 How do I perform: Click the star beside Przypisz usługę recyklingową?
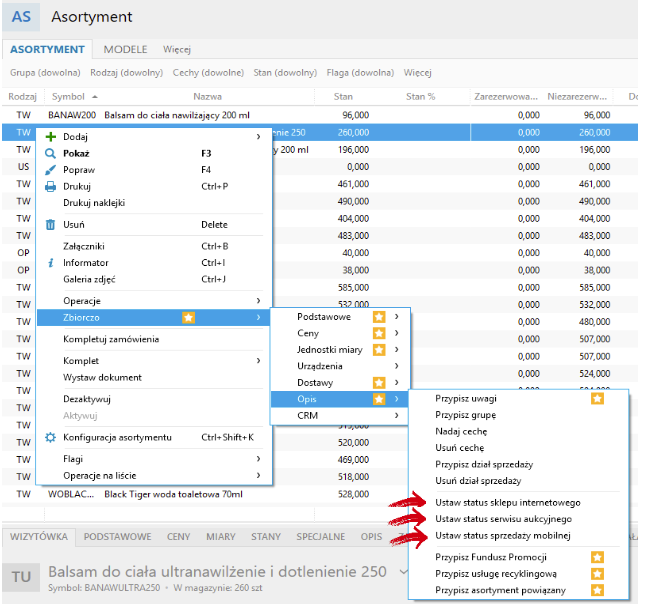click(x=597, y=574)
